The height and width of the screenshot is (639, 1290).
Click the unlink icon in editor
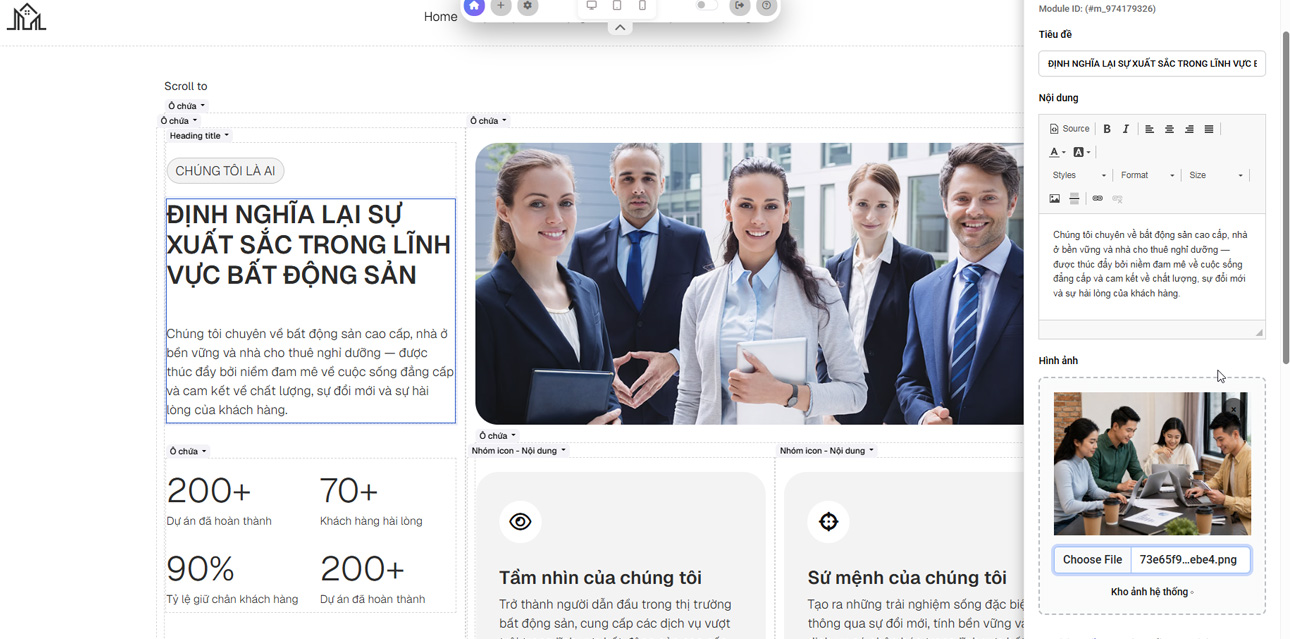pyautogui.click(x=1117, y=199)
